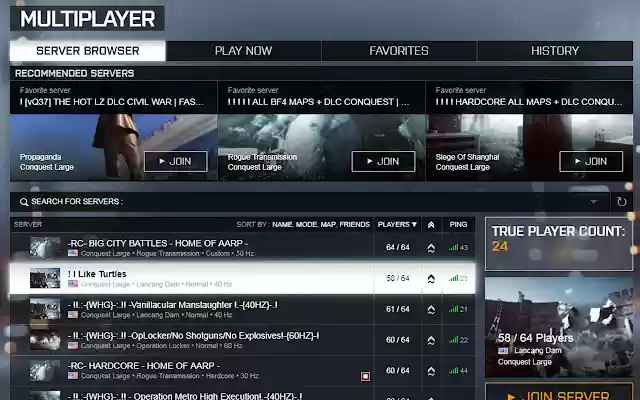The image size is (640, 400).
Task: Click the US flag on OpLocker row
Action: point(73,345)
